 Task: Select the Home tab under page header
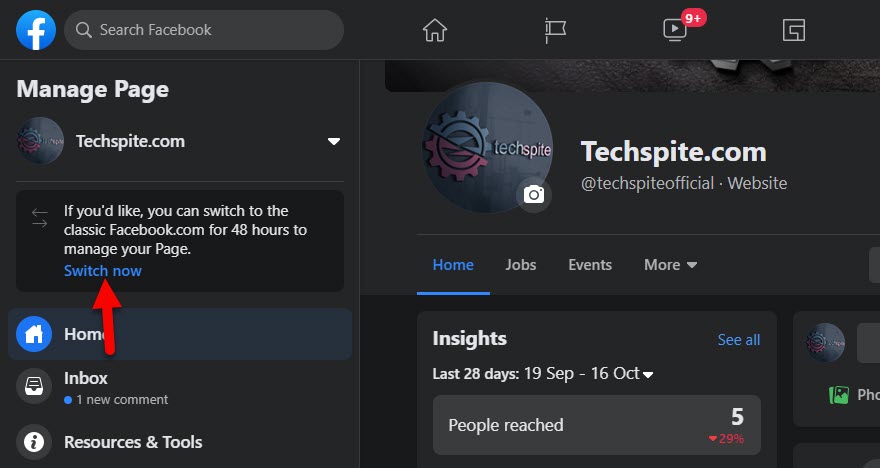click(453, 265)
